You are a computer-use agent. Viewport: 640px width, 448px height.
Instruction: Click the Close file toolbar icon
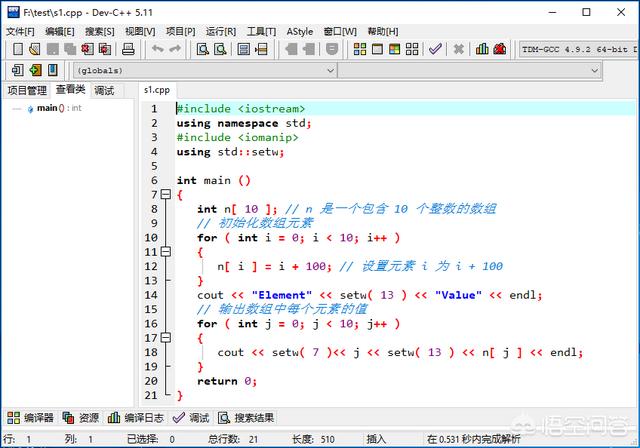click(87, 49)
